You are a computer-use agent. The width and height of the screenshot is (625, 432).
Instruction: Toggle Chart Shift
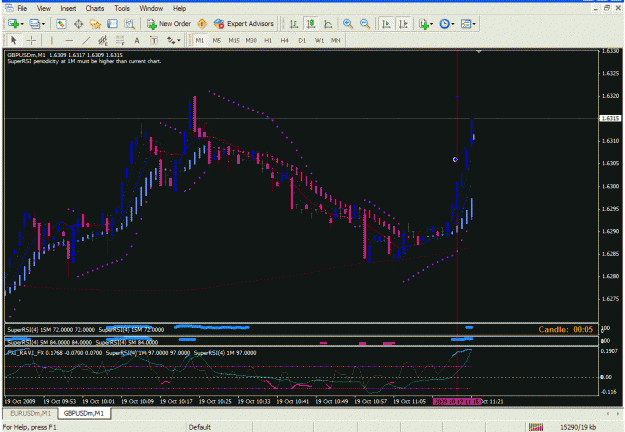click(403, 24)
